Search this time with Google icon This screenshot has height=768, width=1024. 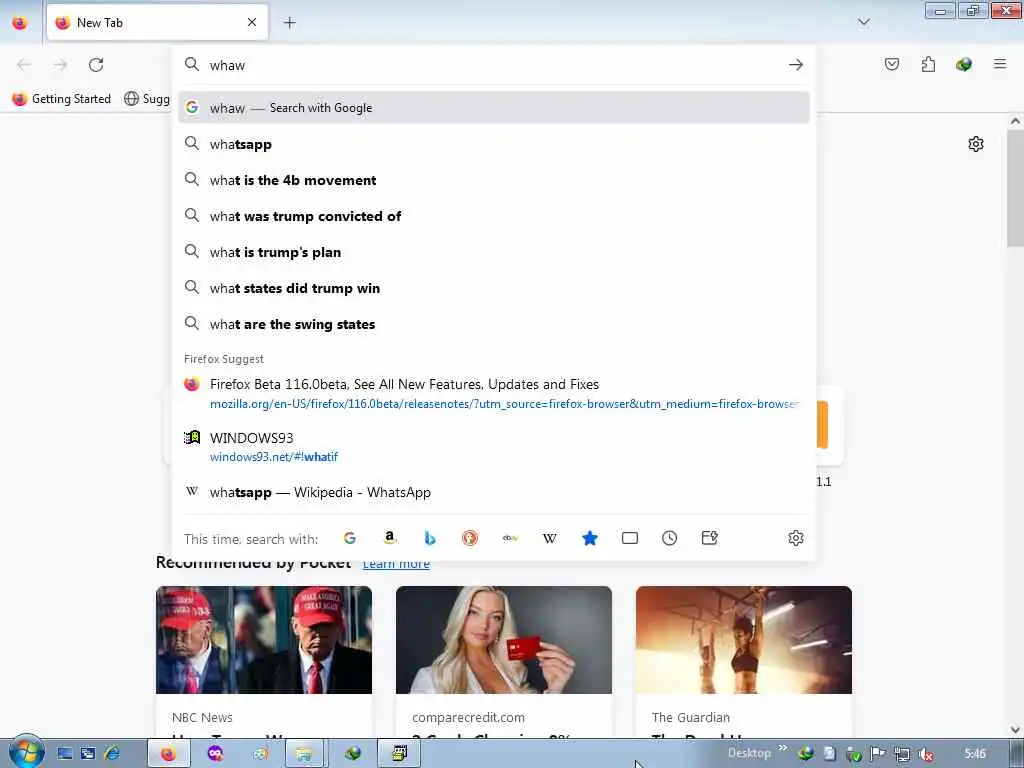pyautogui.click(x=350, y=538)
